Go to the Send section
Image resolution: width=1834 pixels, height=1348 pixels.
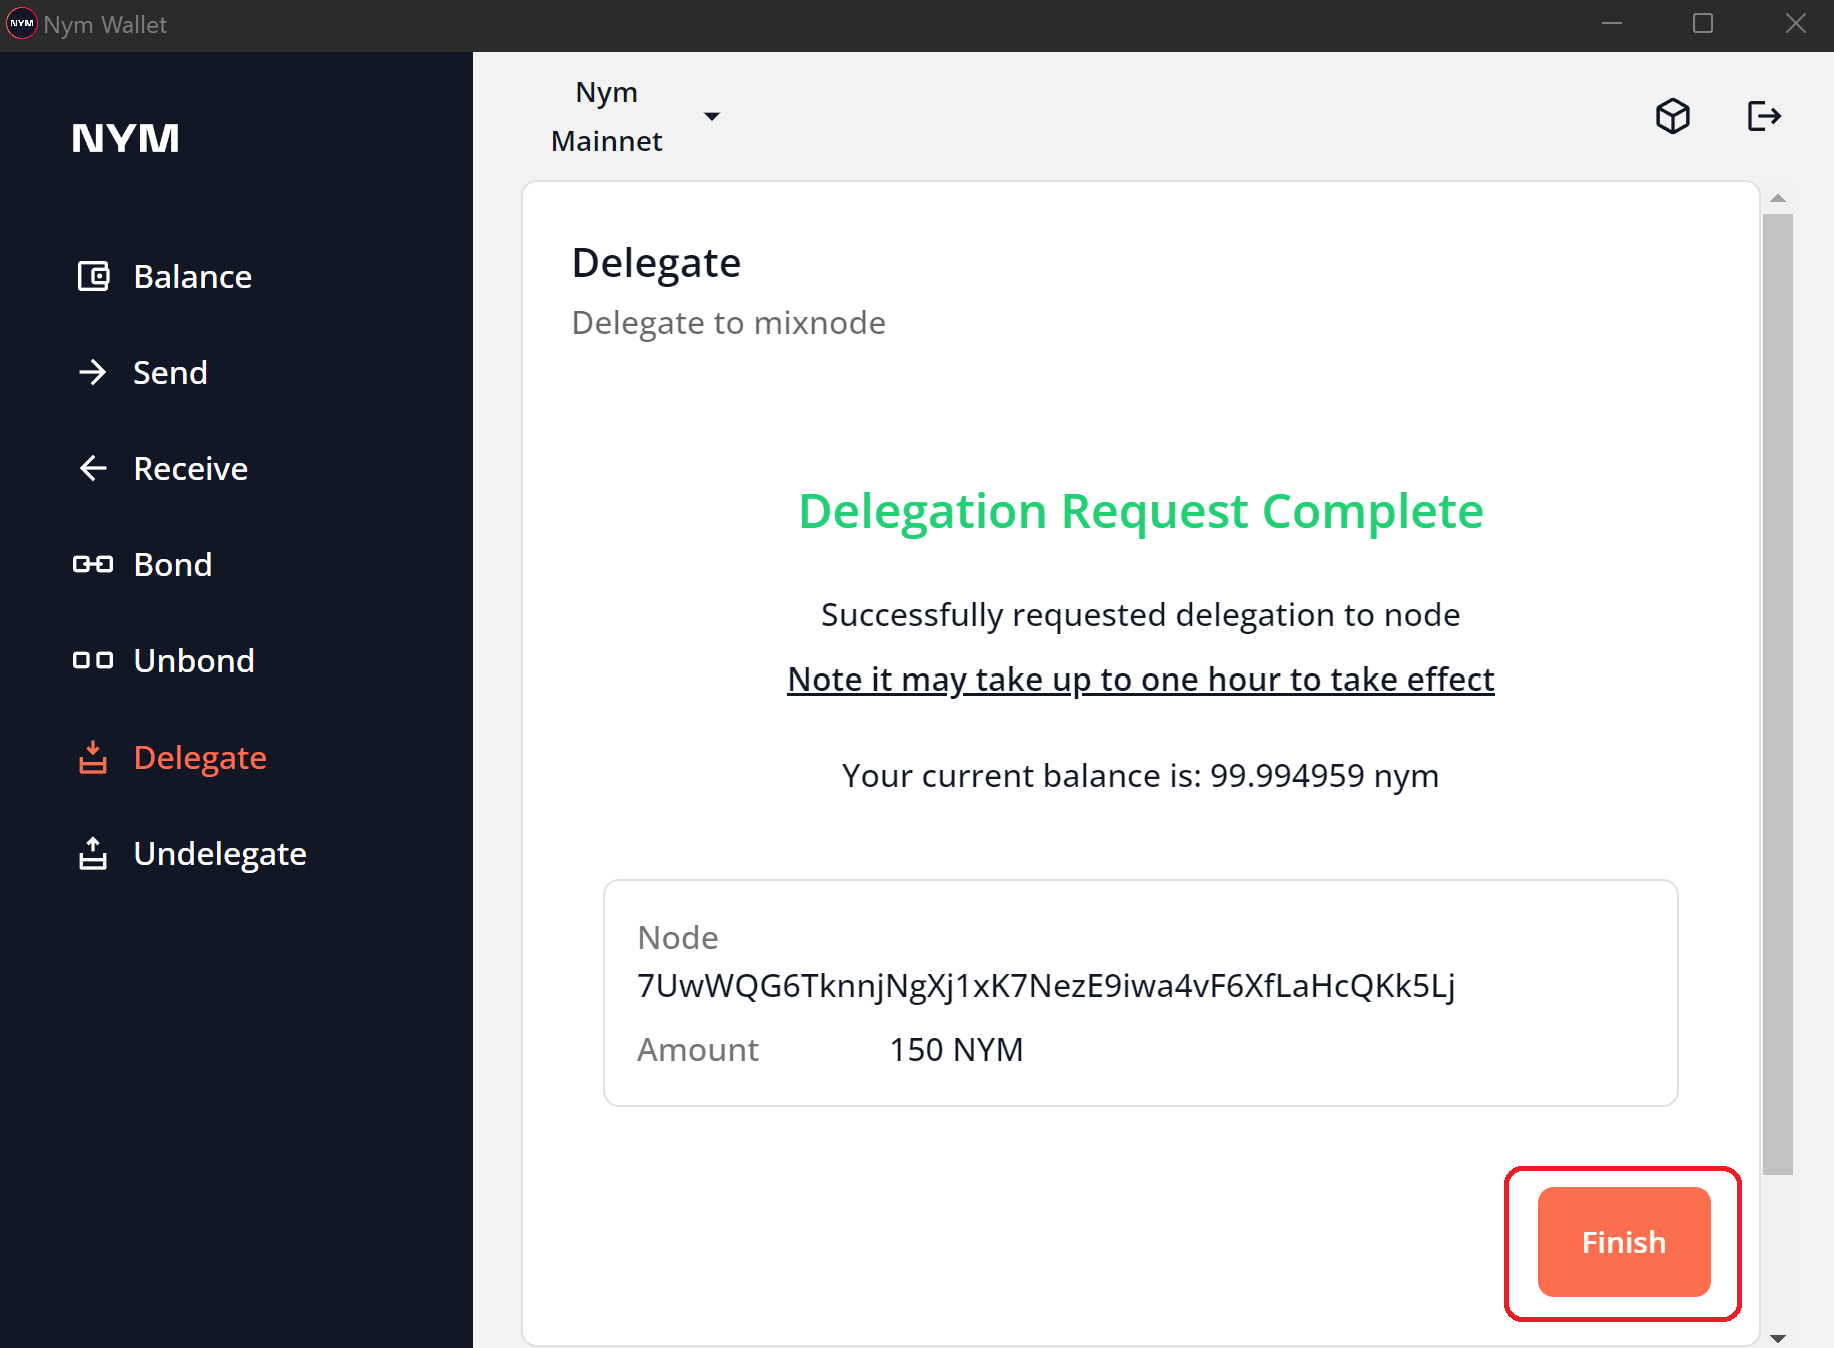[x=170, y=373]
